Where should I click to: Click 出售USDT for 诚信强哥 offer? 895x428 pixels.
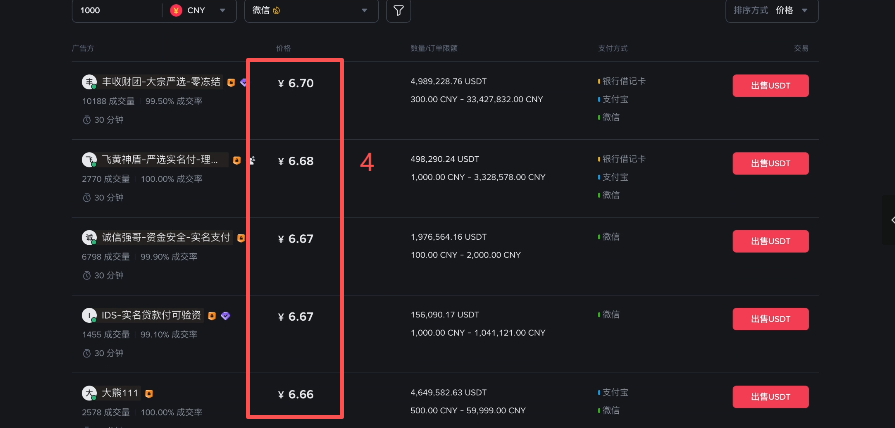click(x=771, y=241)
